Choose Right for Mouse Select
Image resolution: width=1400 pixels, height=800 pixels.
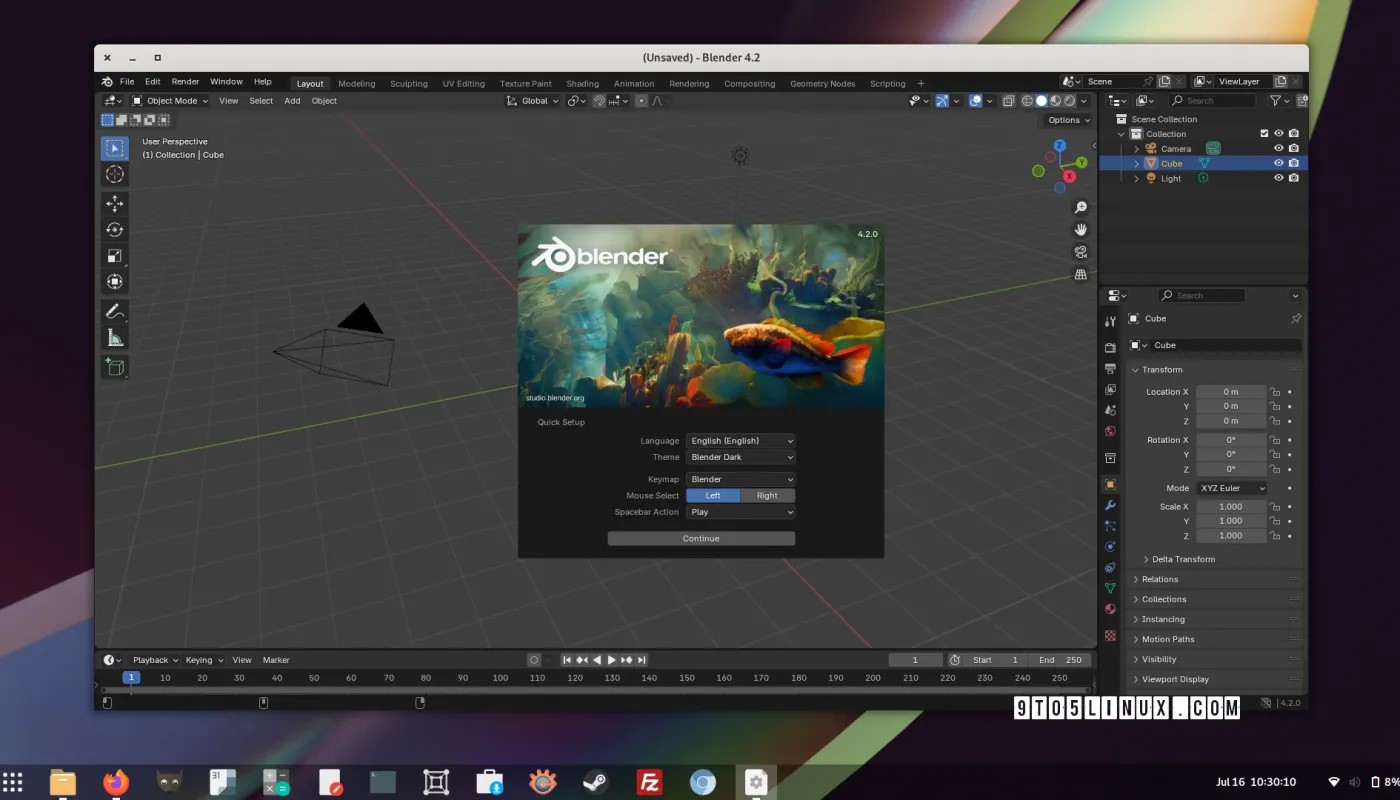tap(768, 495)
